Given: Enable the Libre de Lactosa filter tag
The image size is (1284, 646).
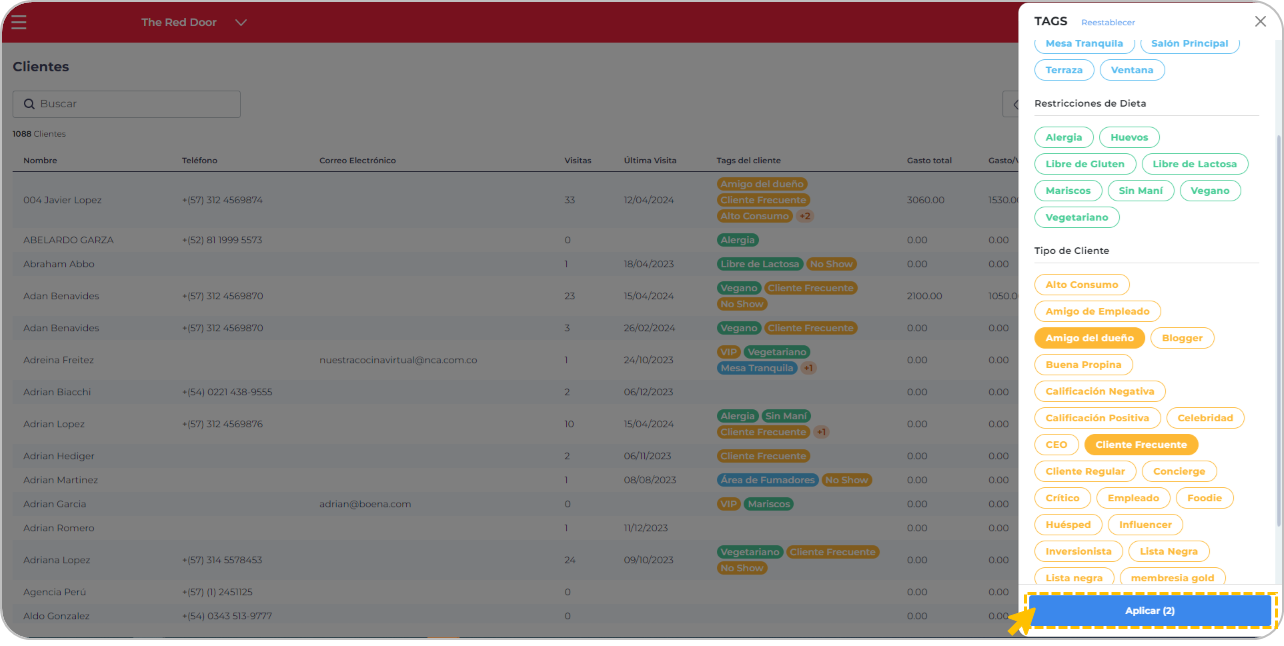Looking at the screenshot, I should [1195, 164].
